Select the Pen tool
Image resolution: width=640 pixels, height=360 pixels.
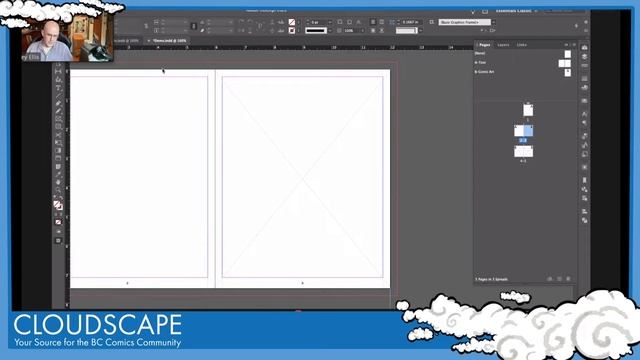(x=58, y=103)
